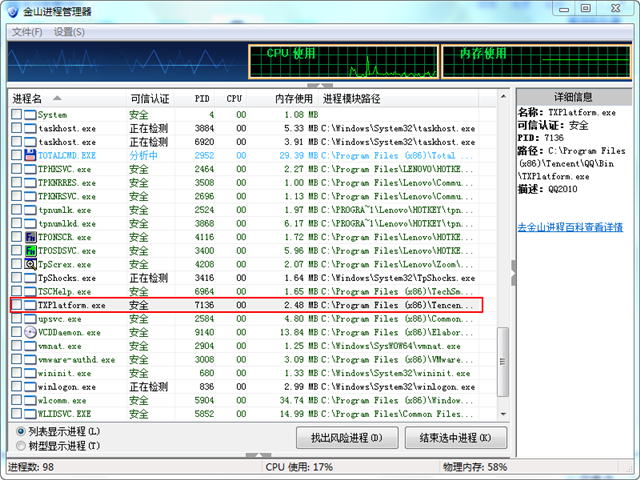The image size is (640, 480).
Task: Sort by 进程名 column header
Action: coord(67,98)
